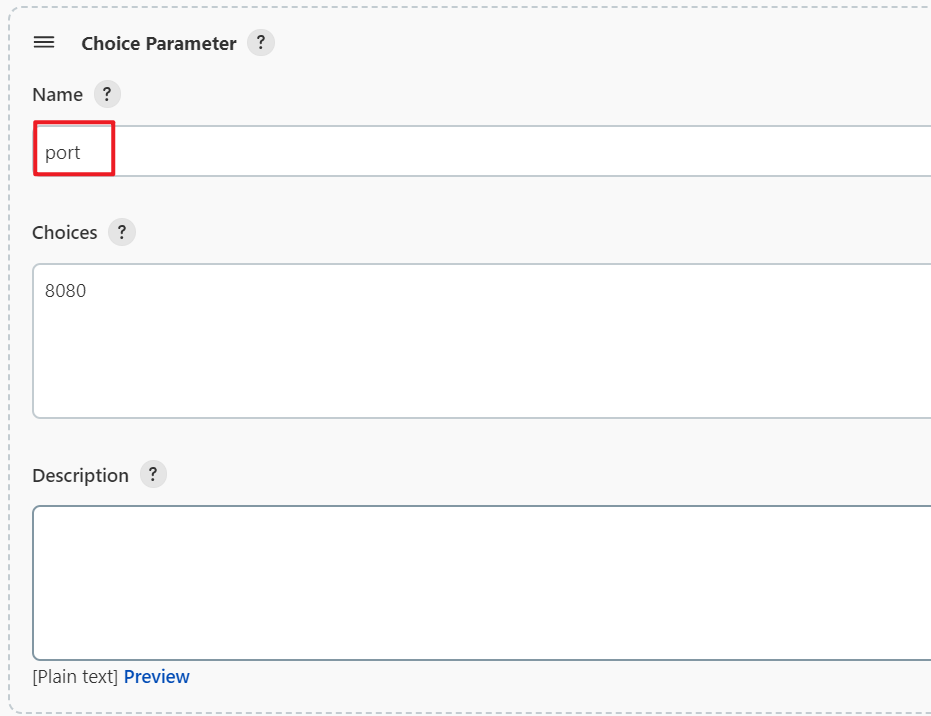Click the [Plain text] label

(75, 677)
